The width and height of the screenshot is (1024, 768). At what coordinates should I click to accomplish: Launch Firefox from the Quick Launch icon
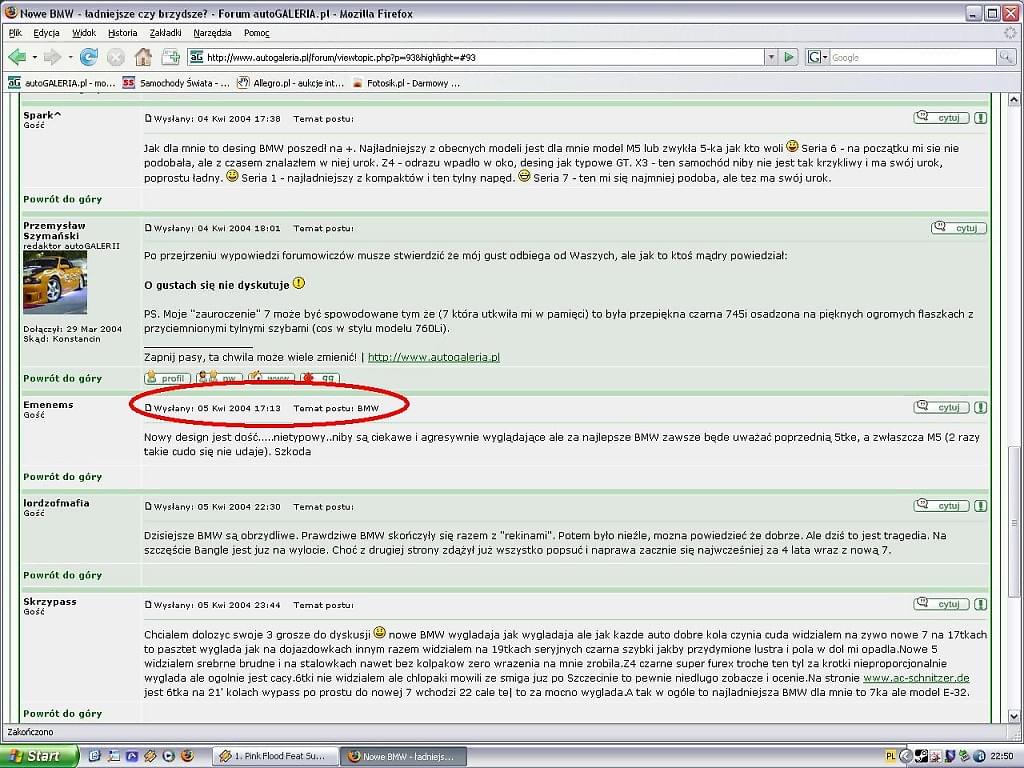tap(187, 756)
